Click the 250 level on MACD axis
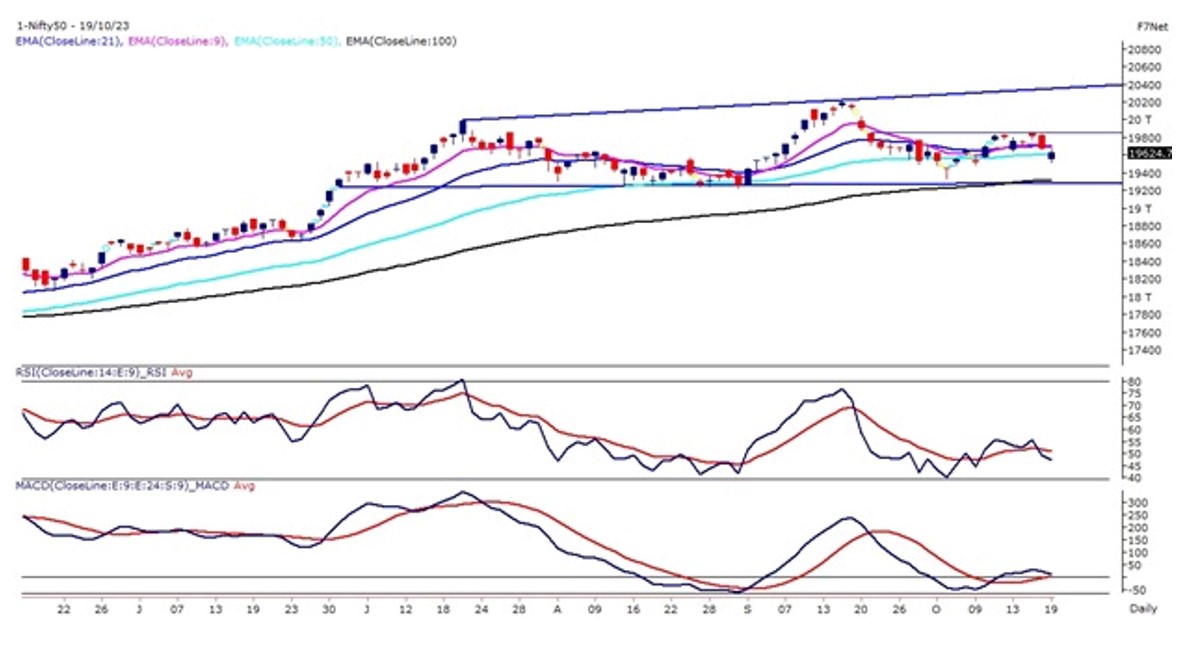 1139,515
